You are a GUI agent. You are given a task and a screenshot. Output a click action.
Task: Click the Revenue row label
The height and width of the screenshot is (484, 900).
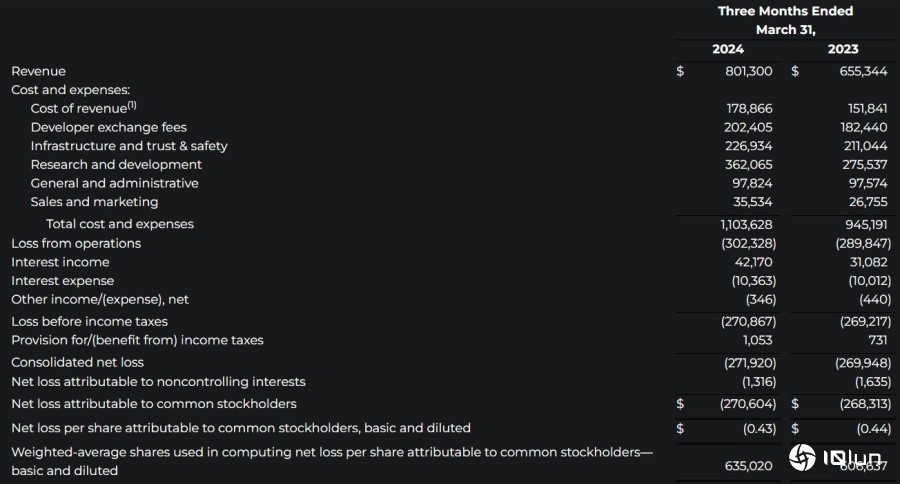coord(38,71)
